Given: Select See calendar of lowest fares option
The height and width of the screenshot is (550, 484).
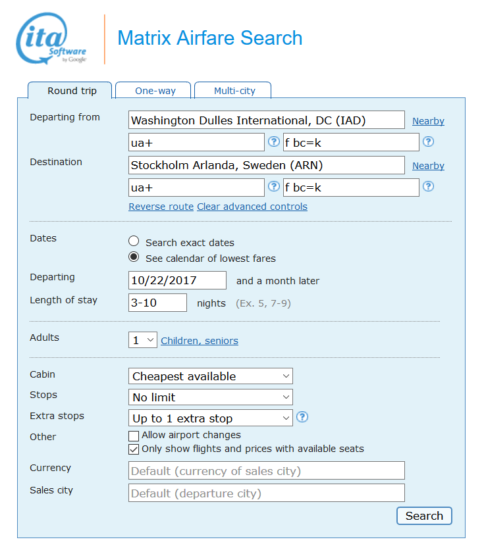Looking at the screenshot, I should tap(133, 257).
